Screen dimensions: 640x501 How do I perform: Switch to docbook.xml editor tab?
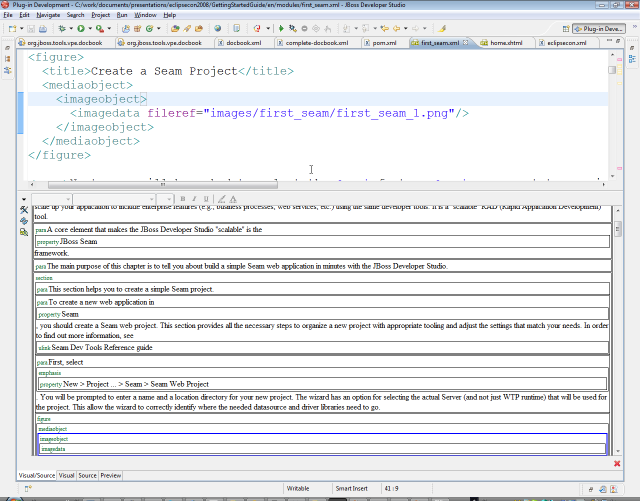point(243,43)
